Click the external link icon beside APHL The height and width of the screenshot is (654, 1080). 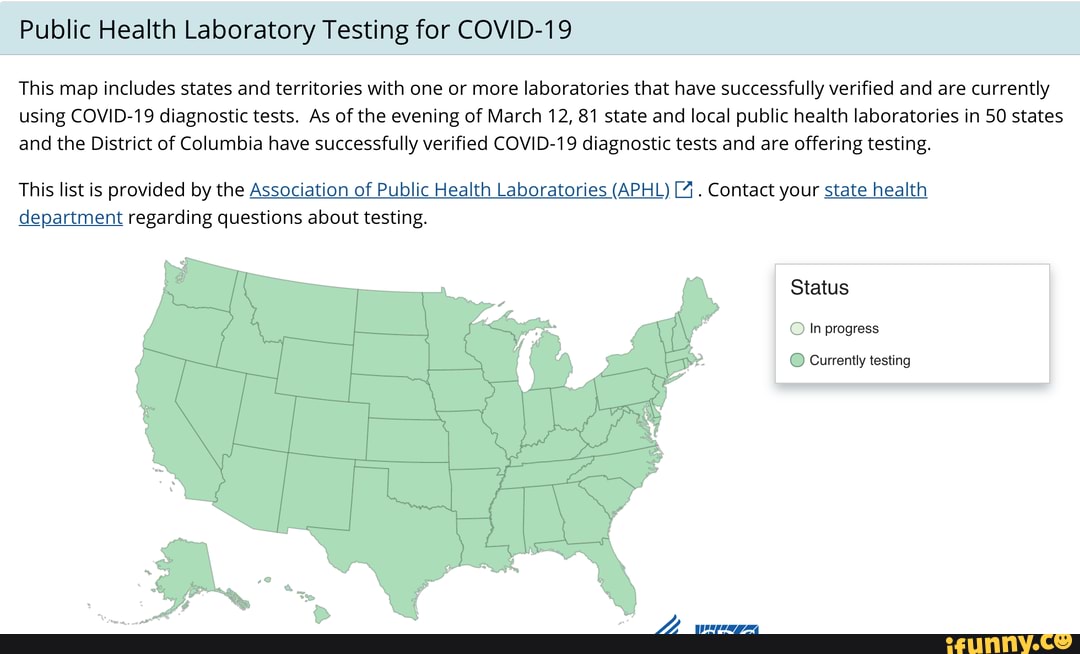(684, 189)
